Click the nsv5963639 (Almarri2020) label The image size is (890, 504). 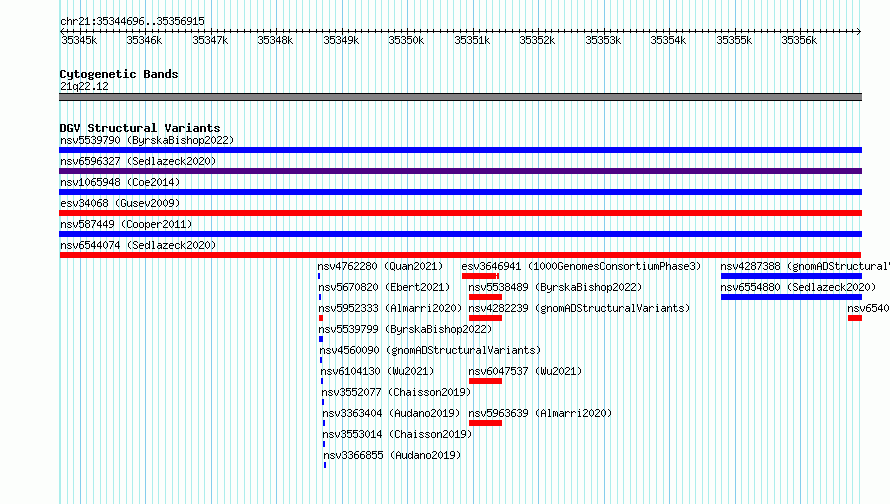[540, 413]
